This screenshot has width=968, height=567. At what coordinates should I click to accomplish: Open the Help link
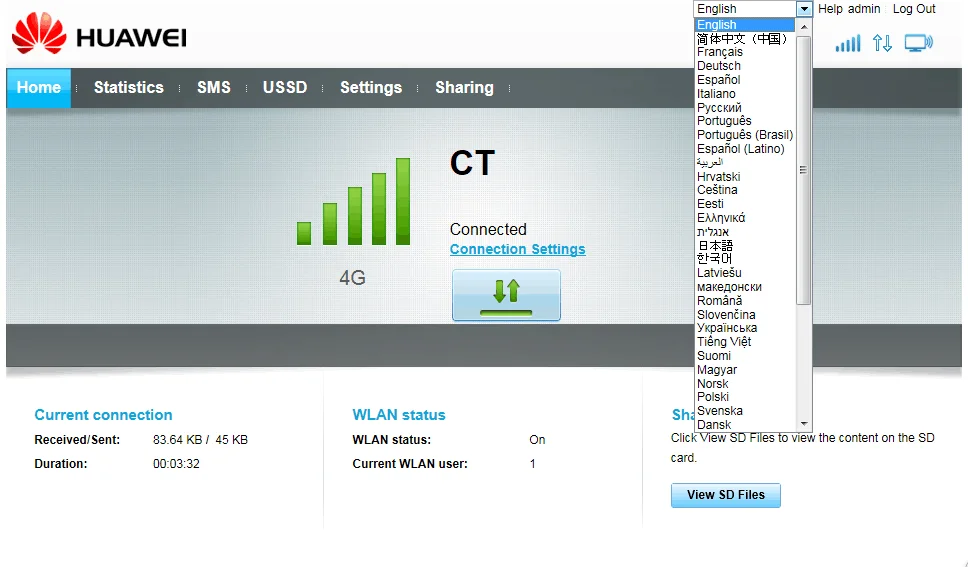pyautogui.click(x=830, y=9)
